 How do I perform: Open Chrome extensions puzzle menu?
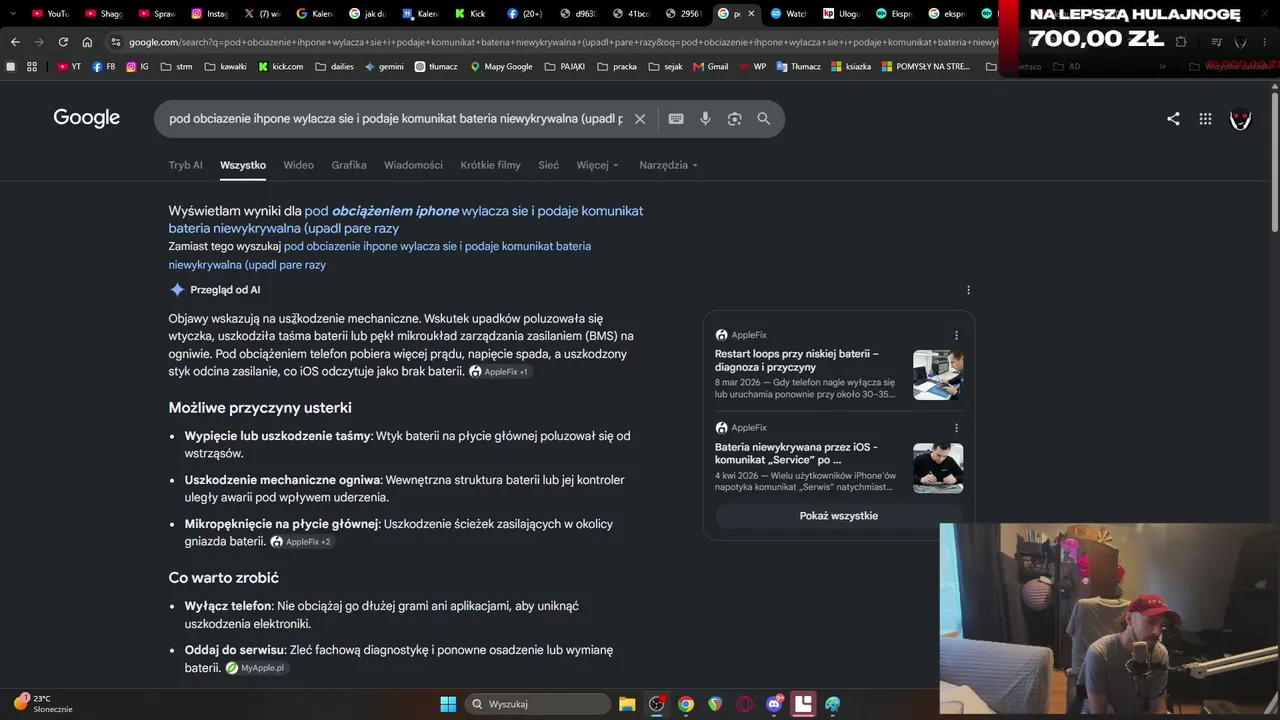click(x=1181, y=42)
